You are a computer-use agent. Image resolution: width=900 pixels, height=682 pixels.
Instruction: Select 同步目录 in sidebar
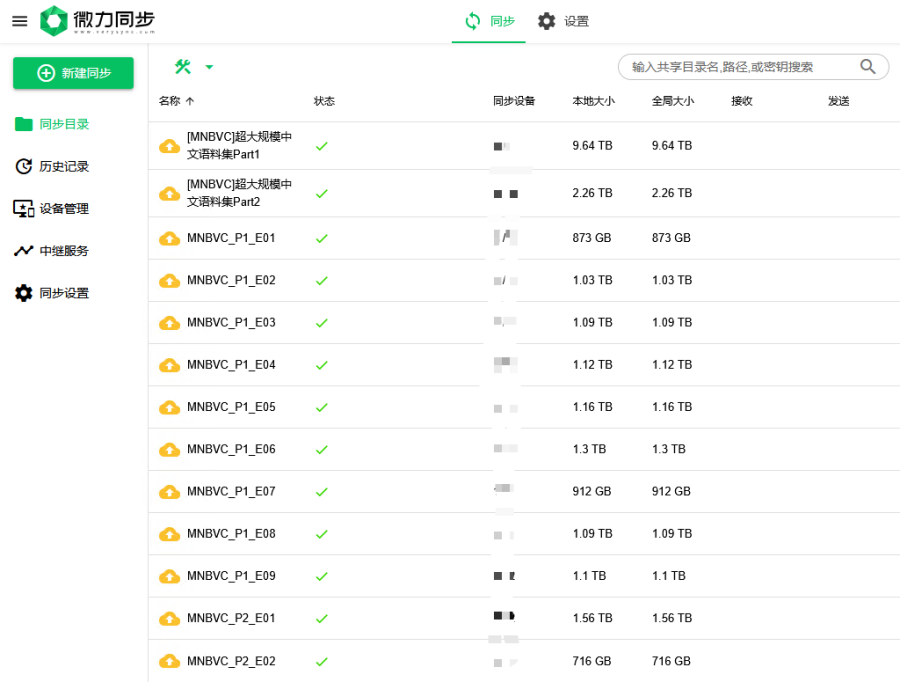tap(64, 125)
